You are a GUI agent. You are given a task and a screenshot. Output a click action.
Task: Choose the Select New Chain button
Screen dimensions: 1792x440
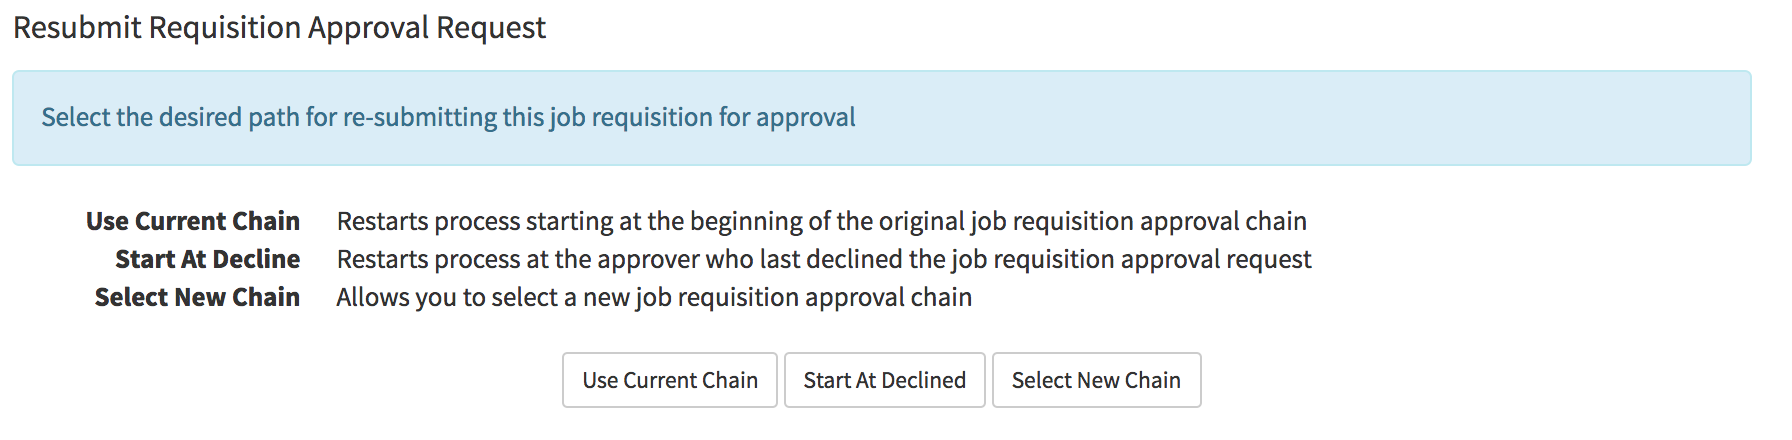tap(1096, 380)
